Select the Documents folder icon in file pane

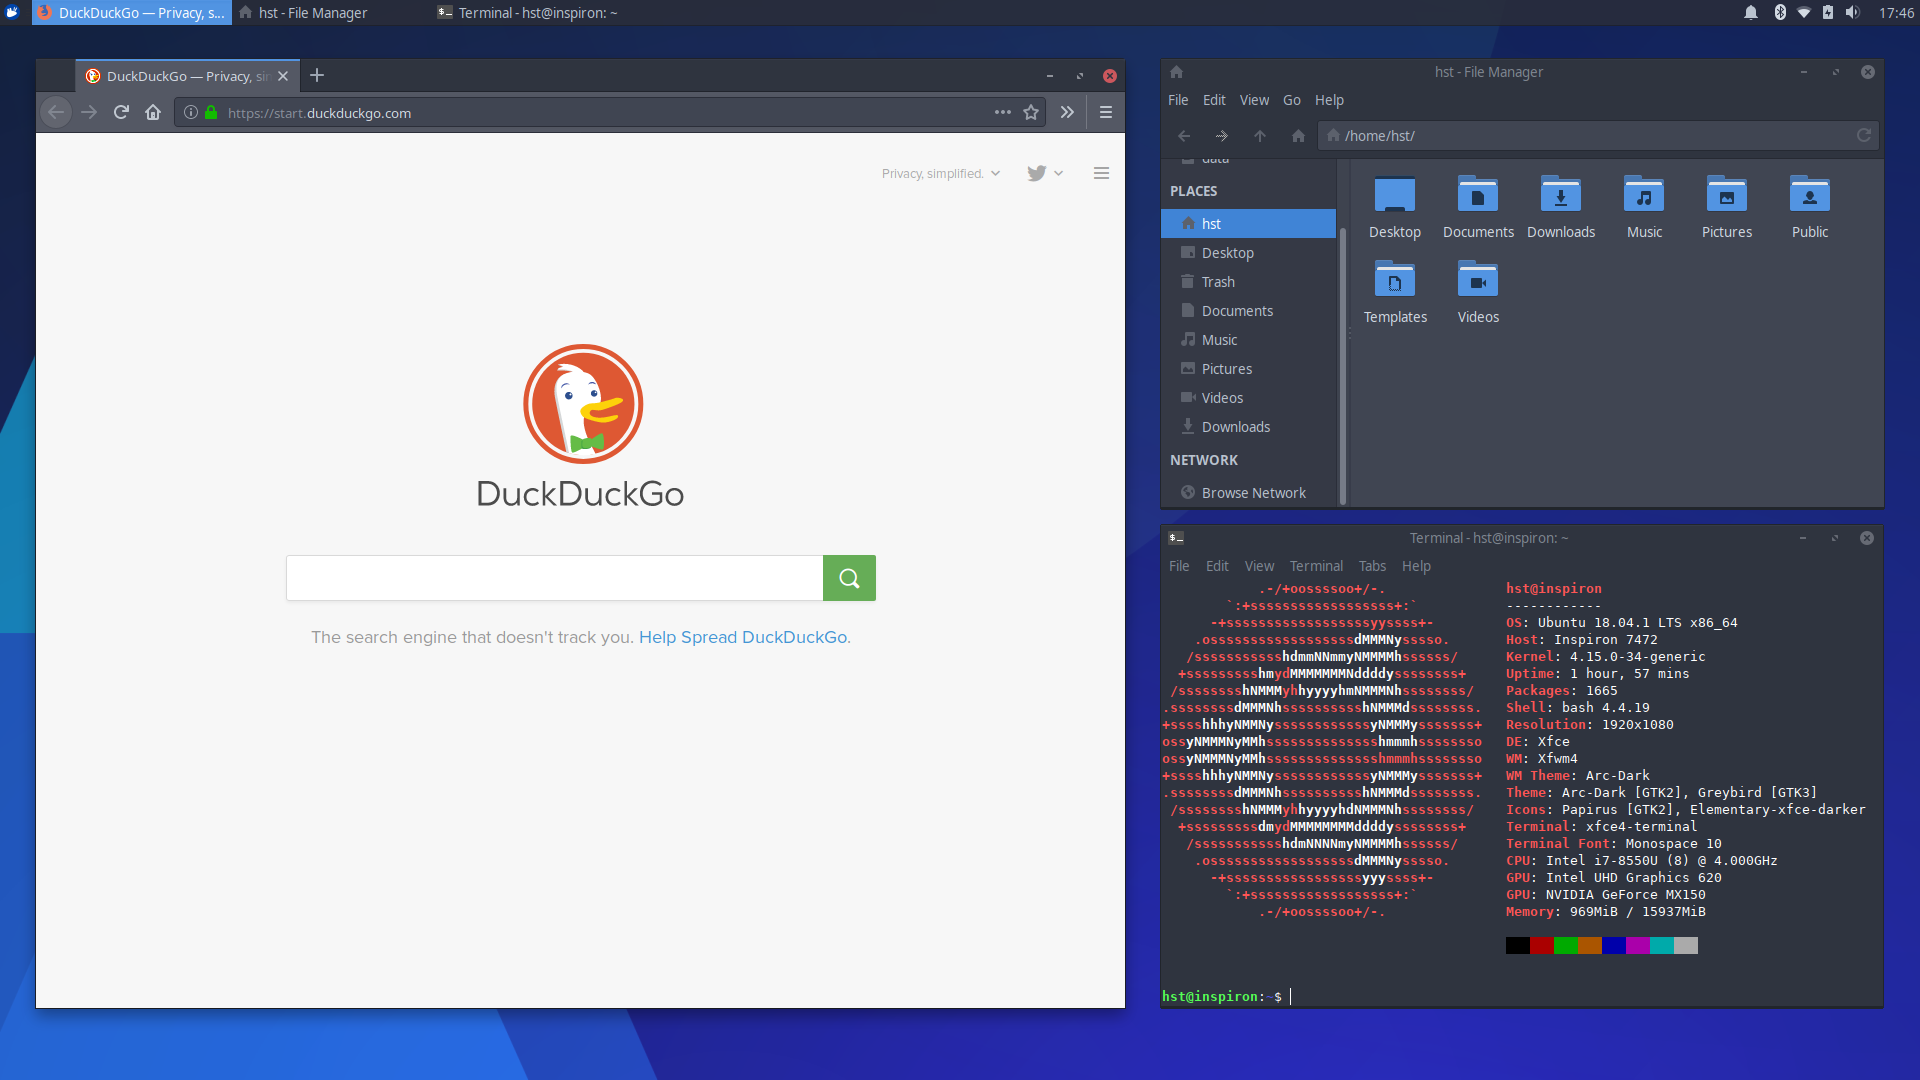(1478, 196)
